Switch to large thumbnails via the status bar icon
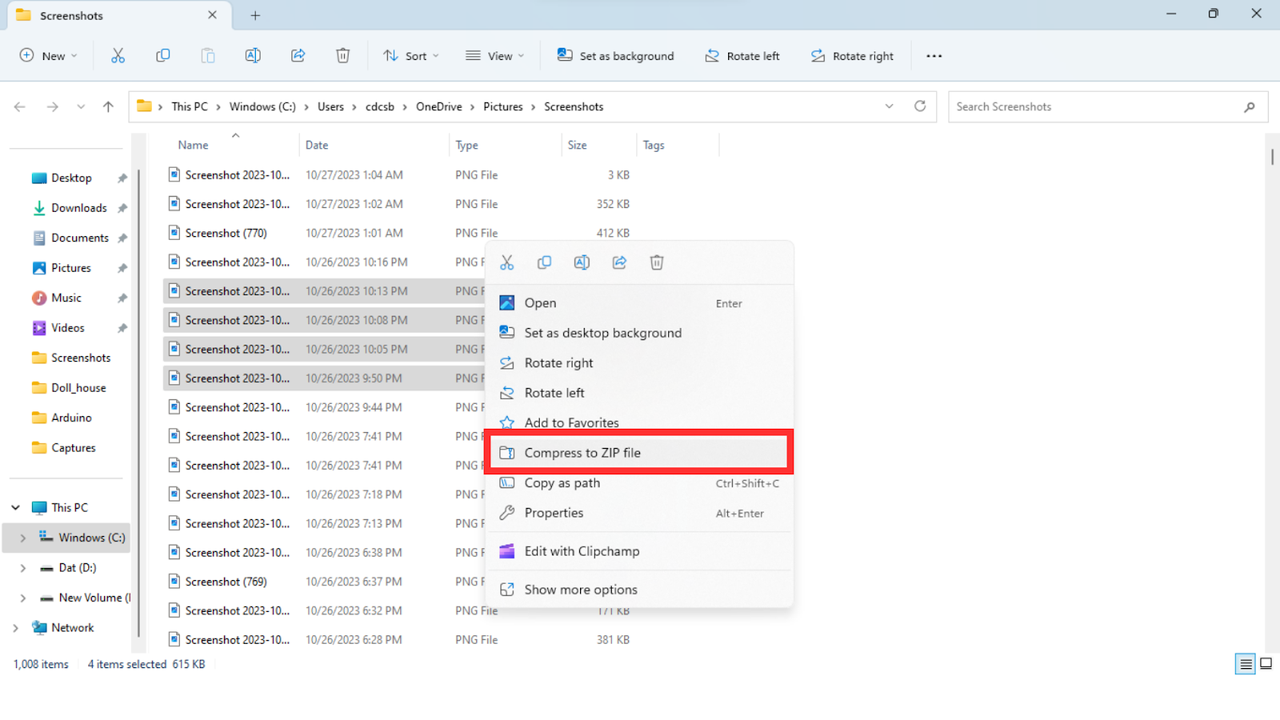The width and height of the screenshot is (1280, 720). [1264, 663]
